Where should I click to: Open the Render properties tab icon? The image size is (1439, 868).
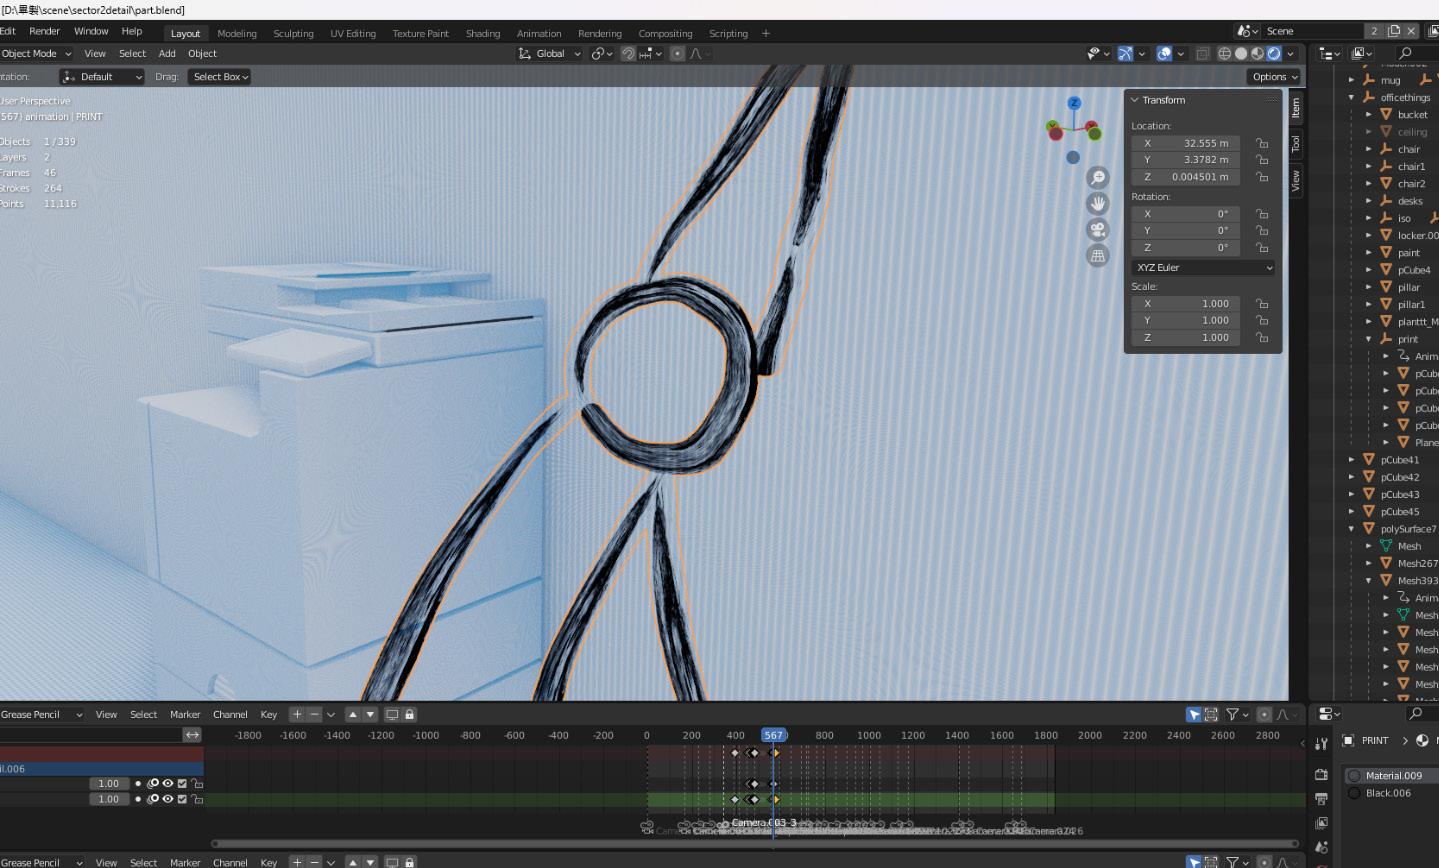coord(1321,775)
